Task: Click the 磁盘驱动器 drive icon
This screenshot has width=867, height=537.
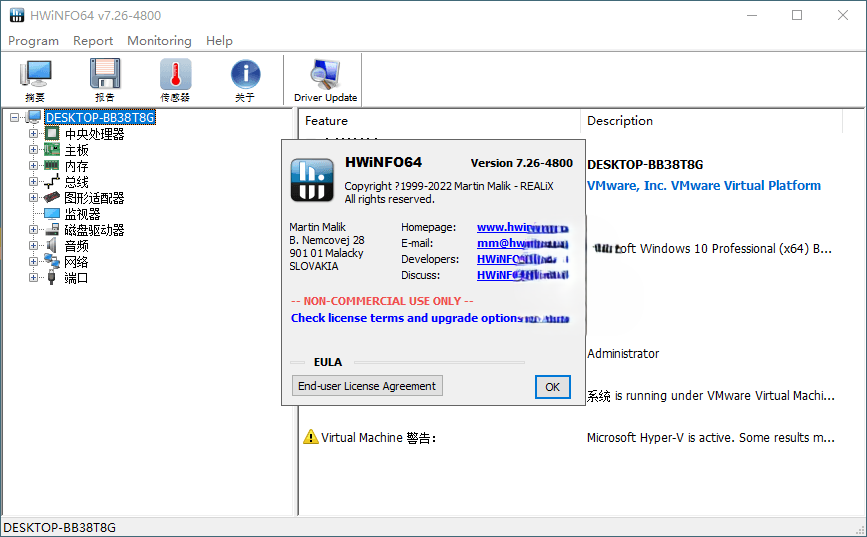Action: click(52, 230)
